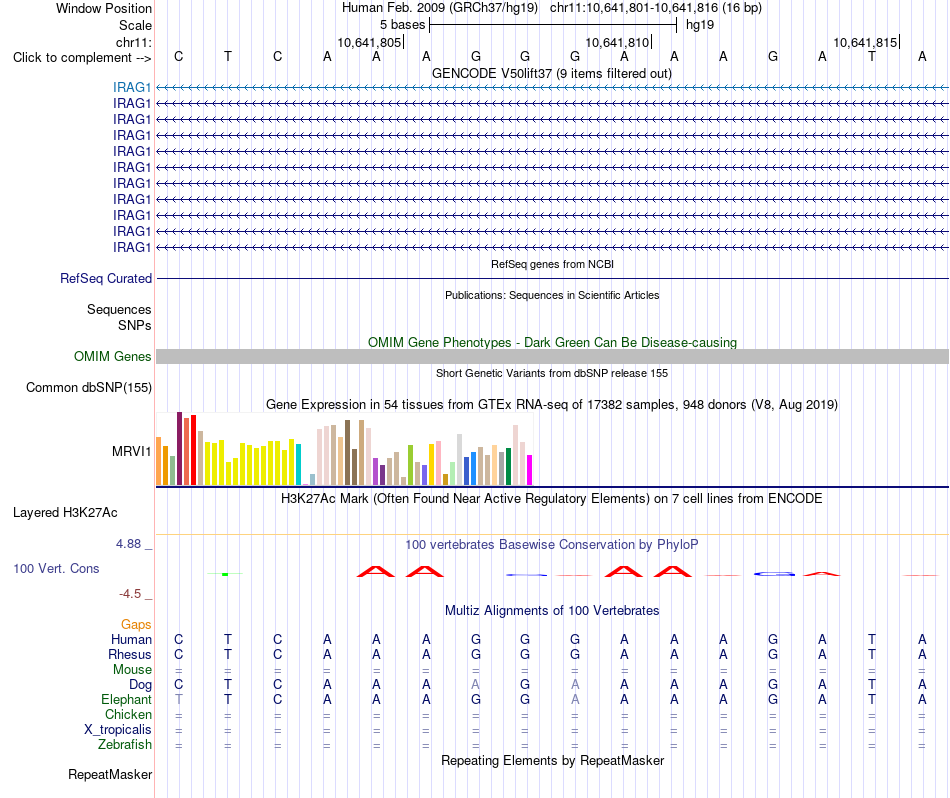Image resolution: width=950 pixels, height=798 pixels.
Task: Click the hg19 label beside scale bar
Action: pyautogui.click(x=700, y=25)
